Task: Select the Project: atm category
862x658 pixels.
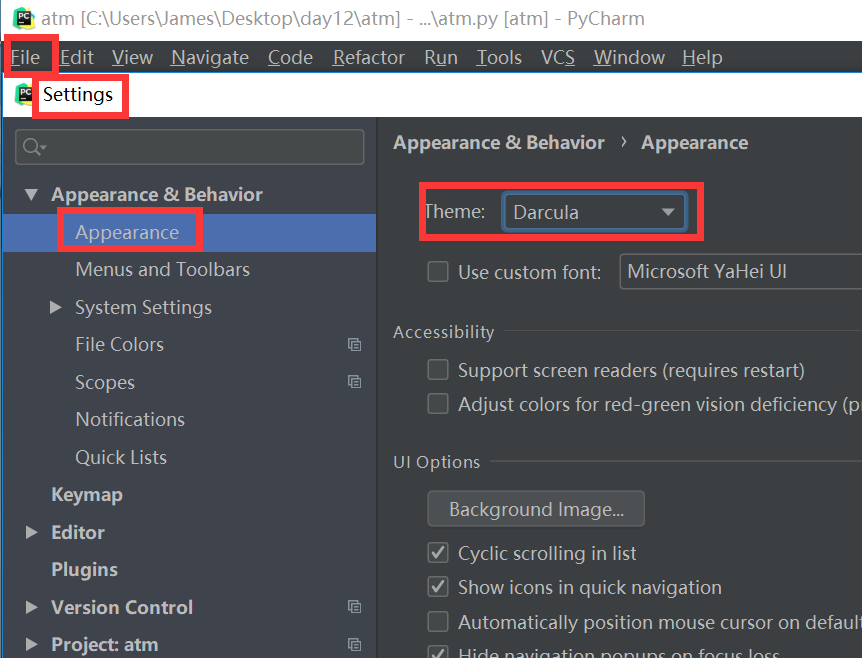Action: [104, 644]
